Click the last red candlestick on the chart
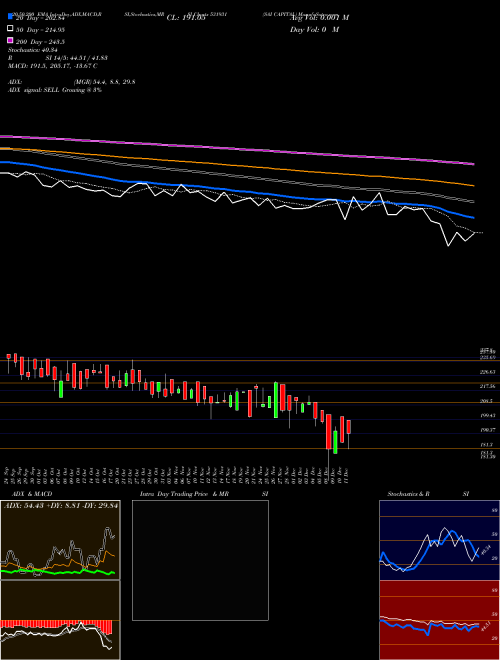500x660 pixels. tap(348, 427)
